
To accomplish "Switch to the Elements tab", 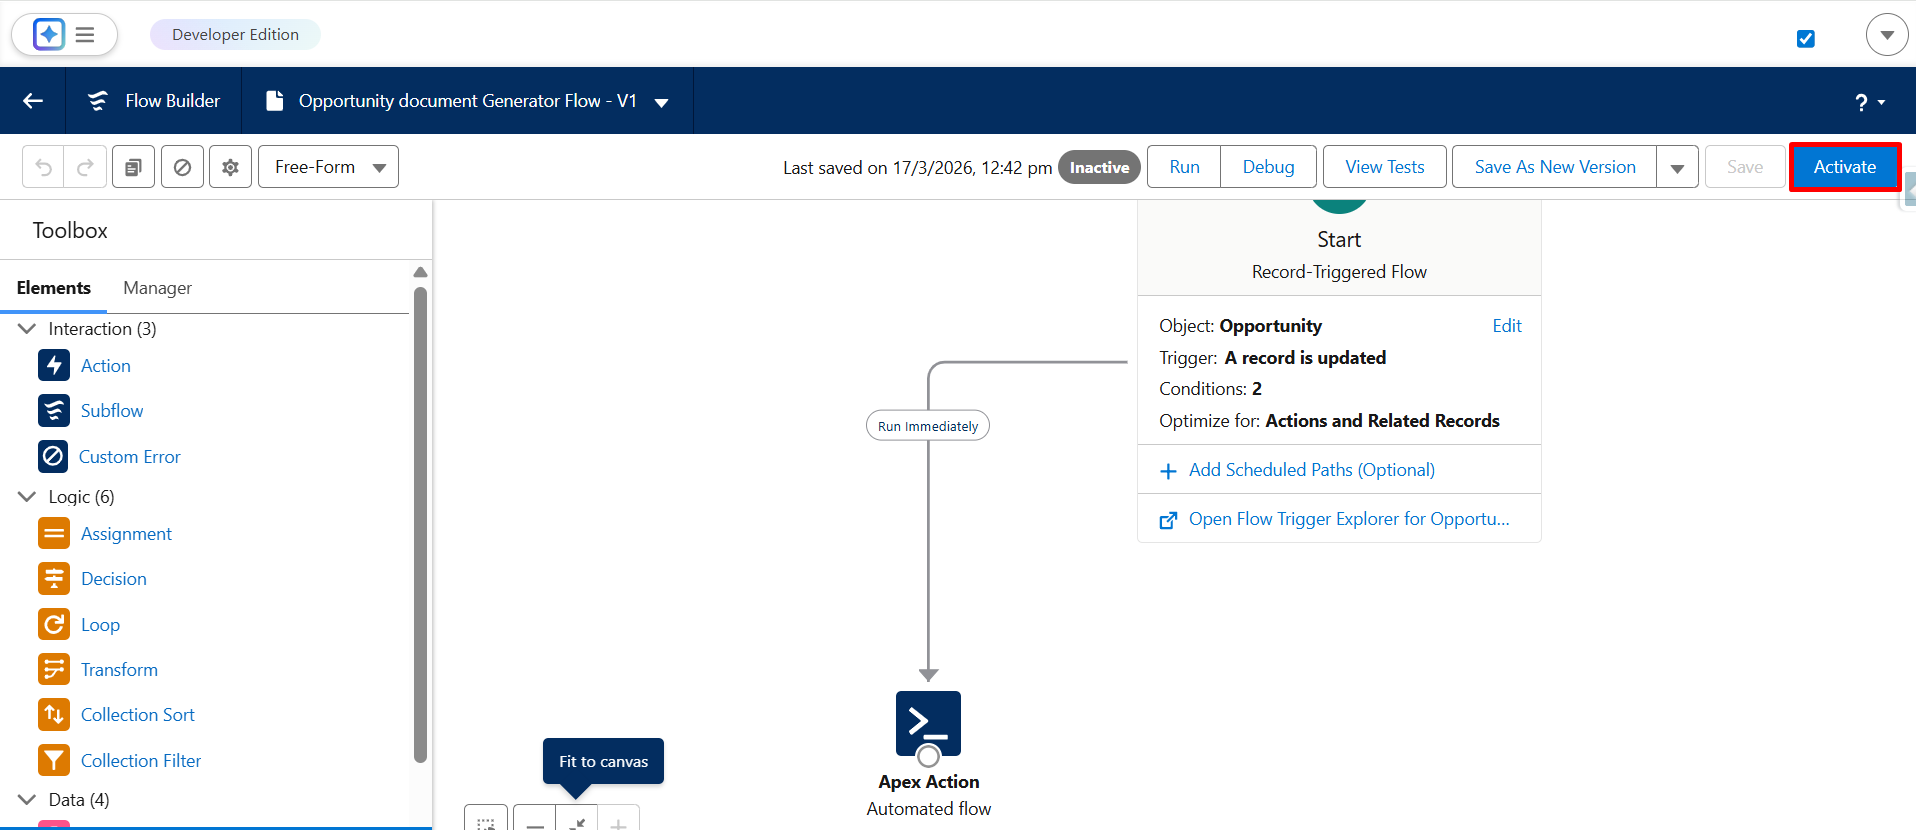I will [x=54, y=288].
